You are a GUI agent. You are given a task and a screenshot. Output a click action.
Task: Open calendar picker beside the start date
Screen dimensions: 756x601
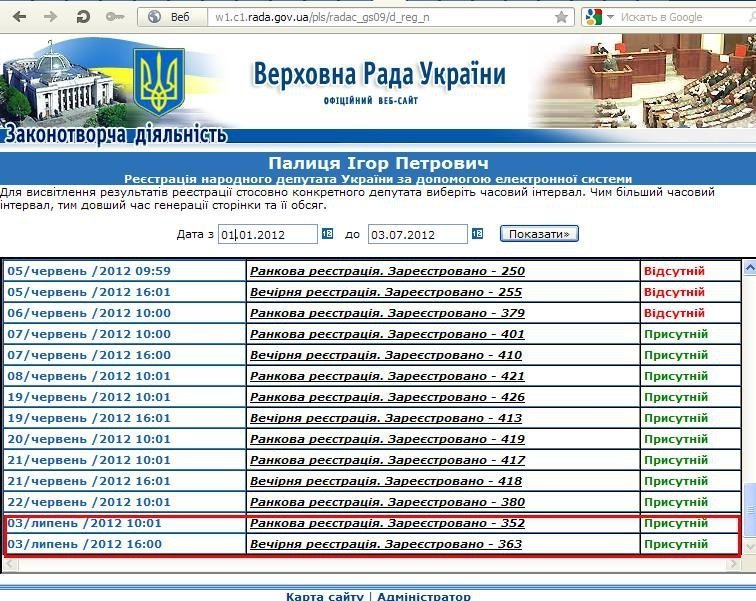(327, 234)
